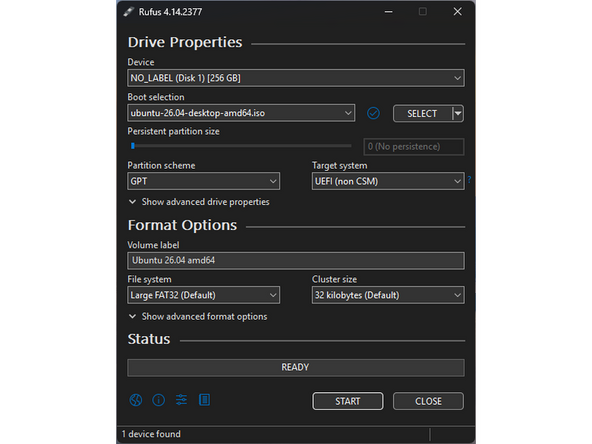This screenshot has height=444, width=592.
Task: Click the 'Rufus 4.14.2377' title text
Action: click(x=170, y=12)
